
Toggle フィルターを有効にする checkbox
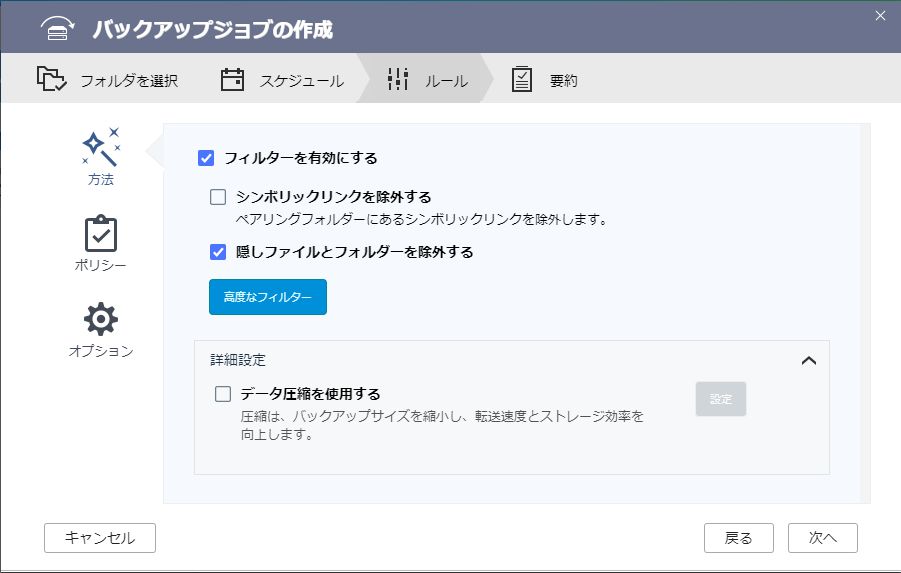pyautogui.click(x=206, y=158)
